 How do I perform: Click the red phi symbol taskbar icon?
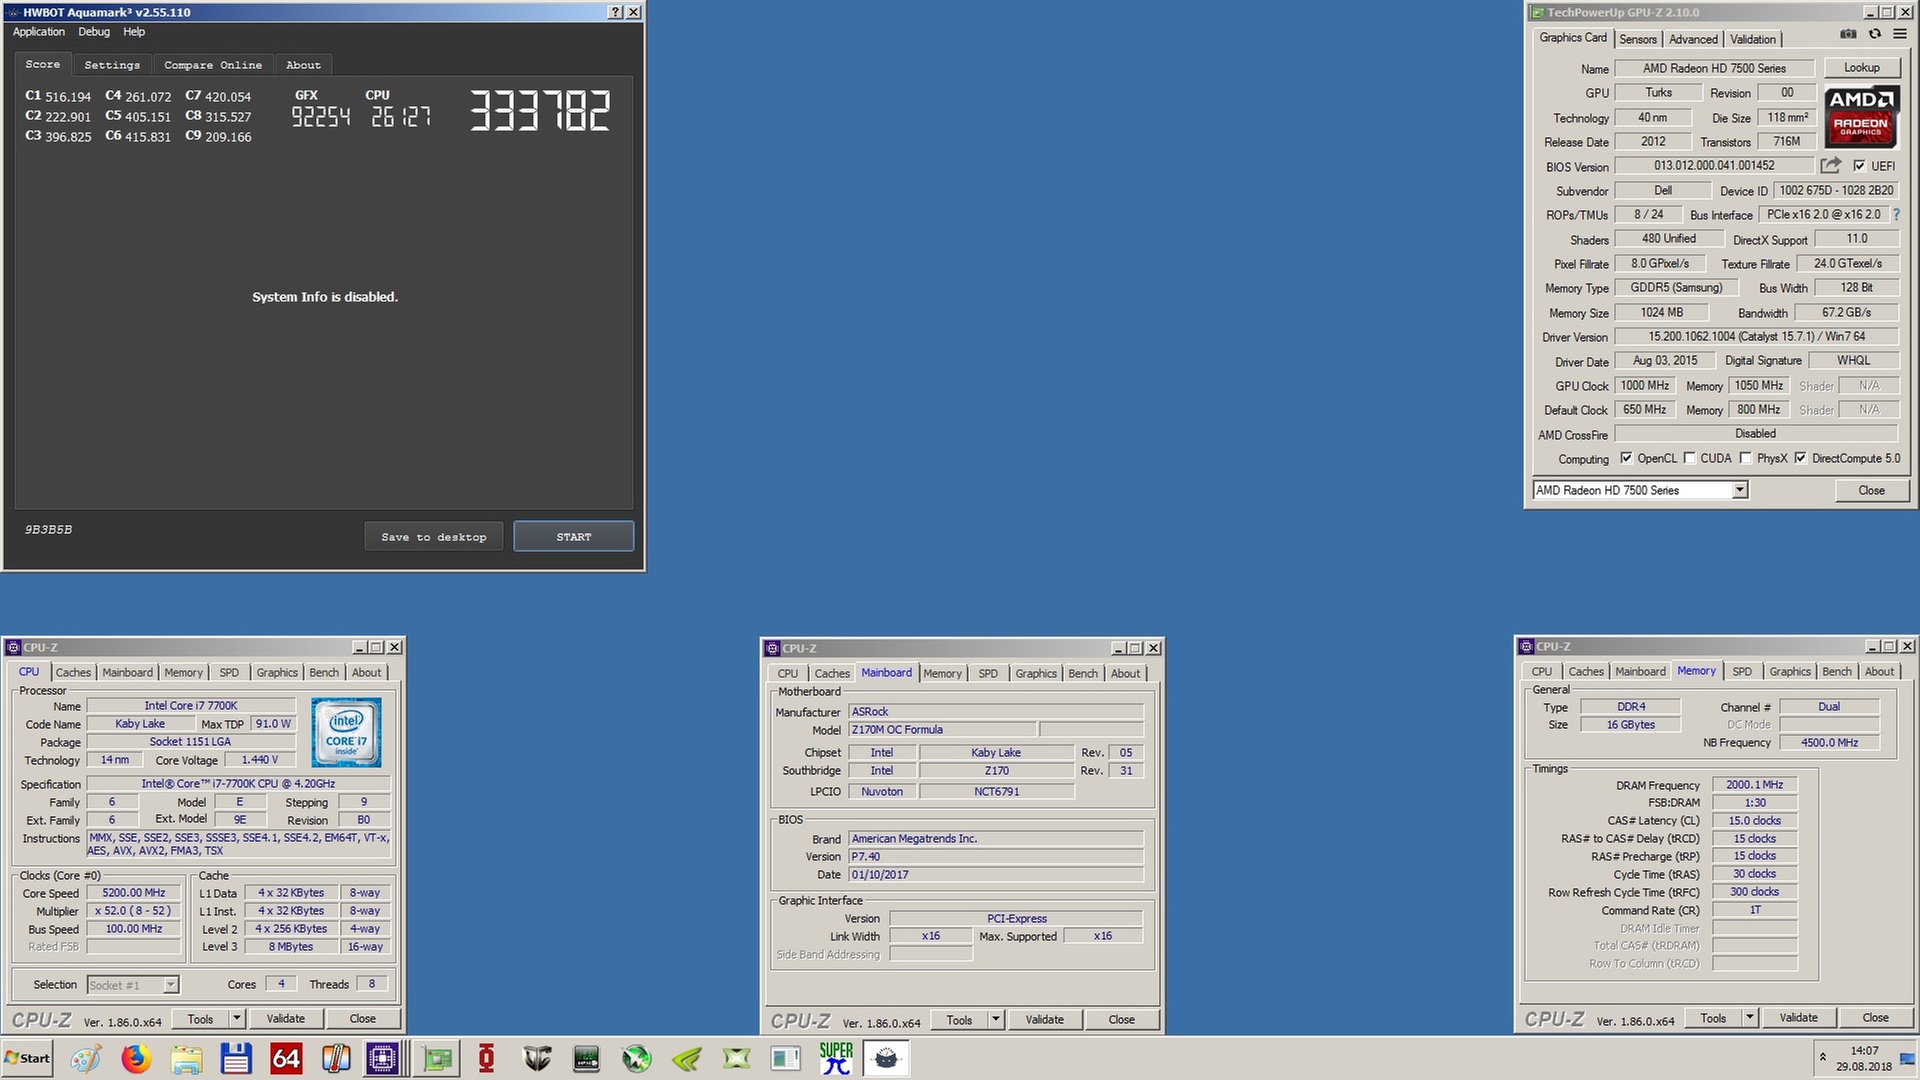click(x=486, y=1058)
